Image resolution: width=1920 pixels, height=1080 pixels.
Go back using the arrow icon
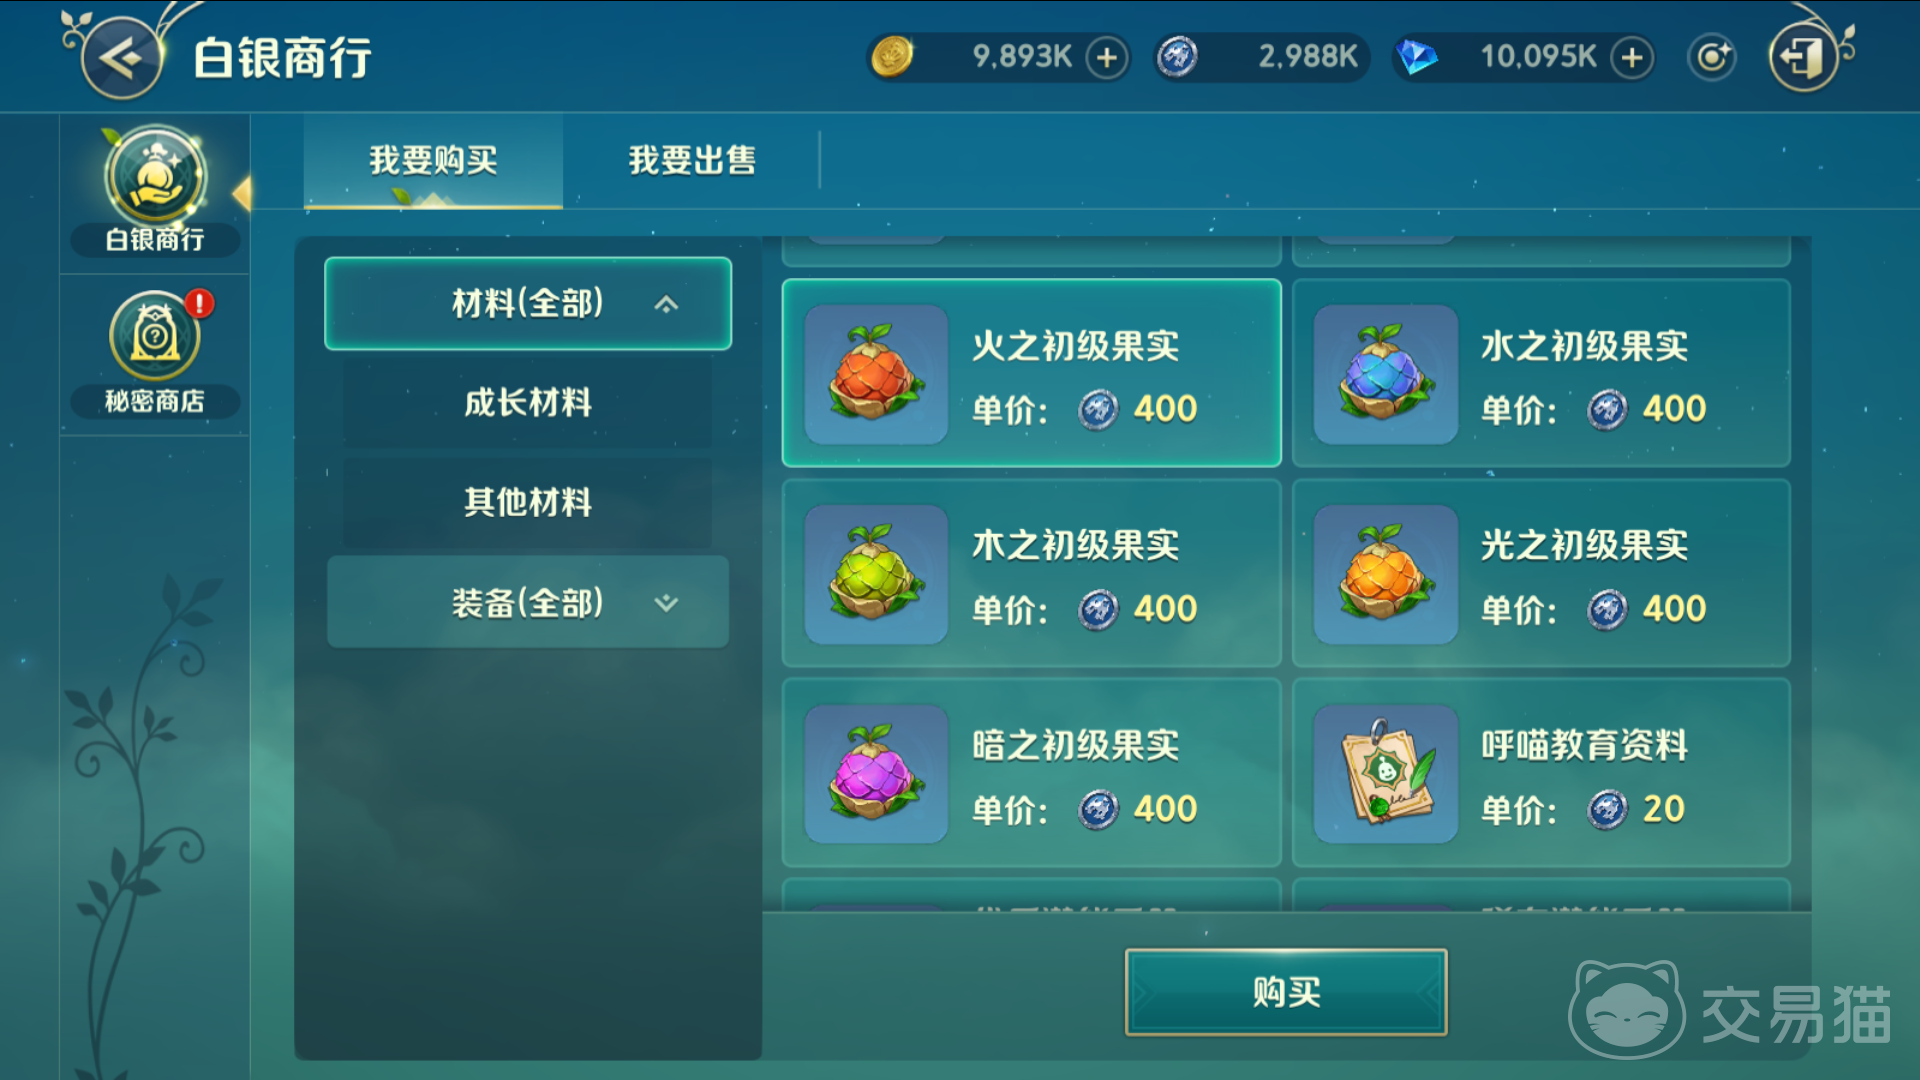[x=122, y=58]
